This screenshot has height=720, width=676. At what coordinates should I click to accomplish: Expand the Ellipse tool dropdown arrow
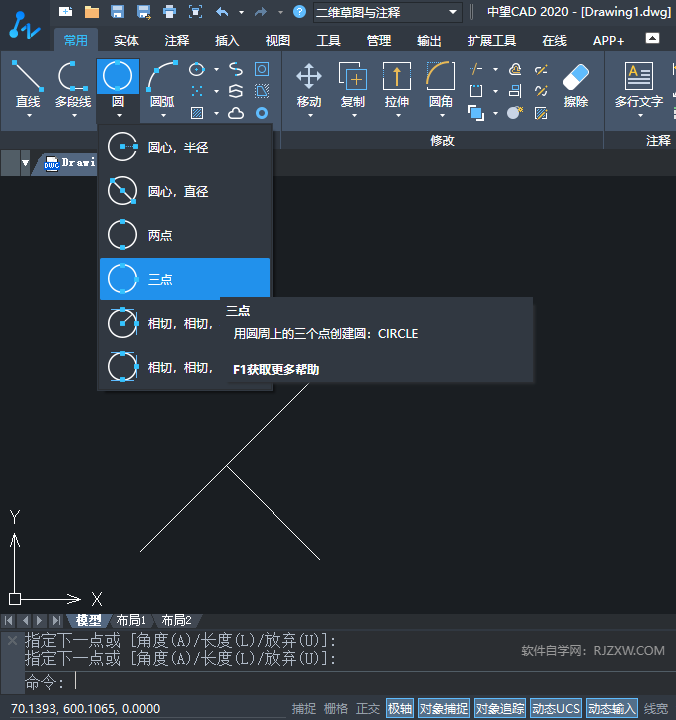[216, 70]
